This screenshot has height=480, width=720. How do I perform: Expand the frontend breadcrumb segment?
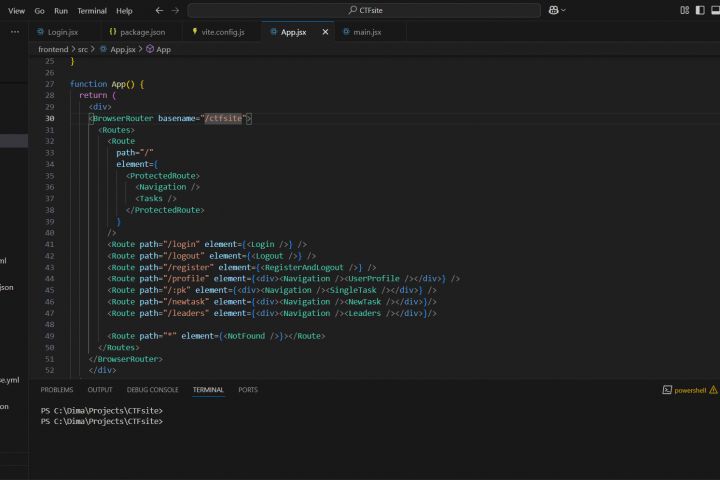pyautogui.click(x=53, y=49)
